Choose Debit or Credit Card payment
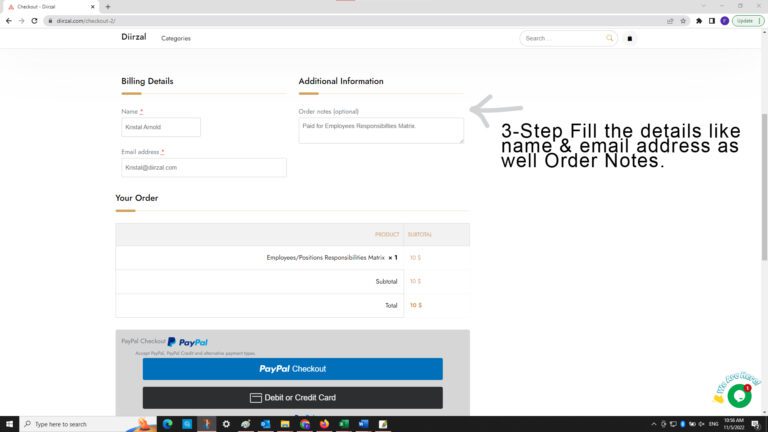The image size is (768, 432). tap(292, 398)
